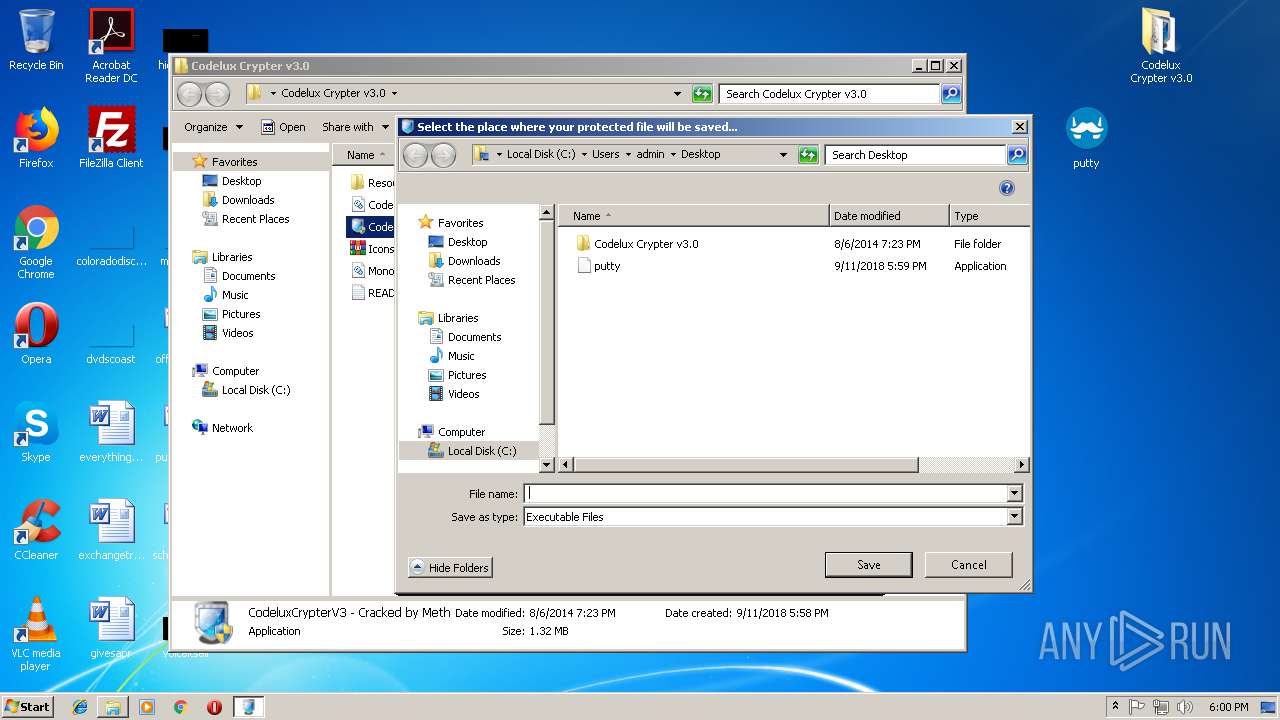Select Music library in save dialog

[x=461, y=356]
